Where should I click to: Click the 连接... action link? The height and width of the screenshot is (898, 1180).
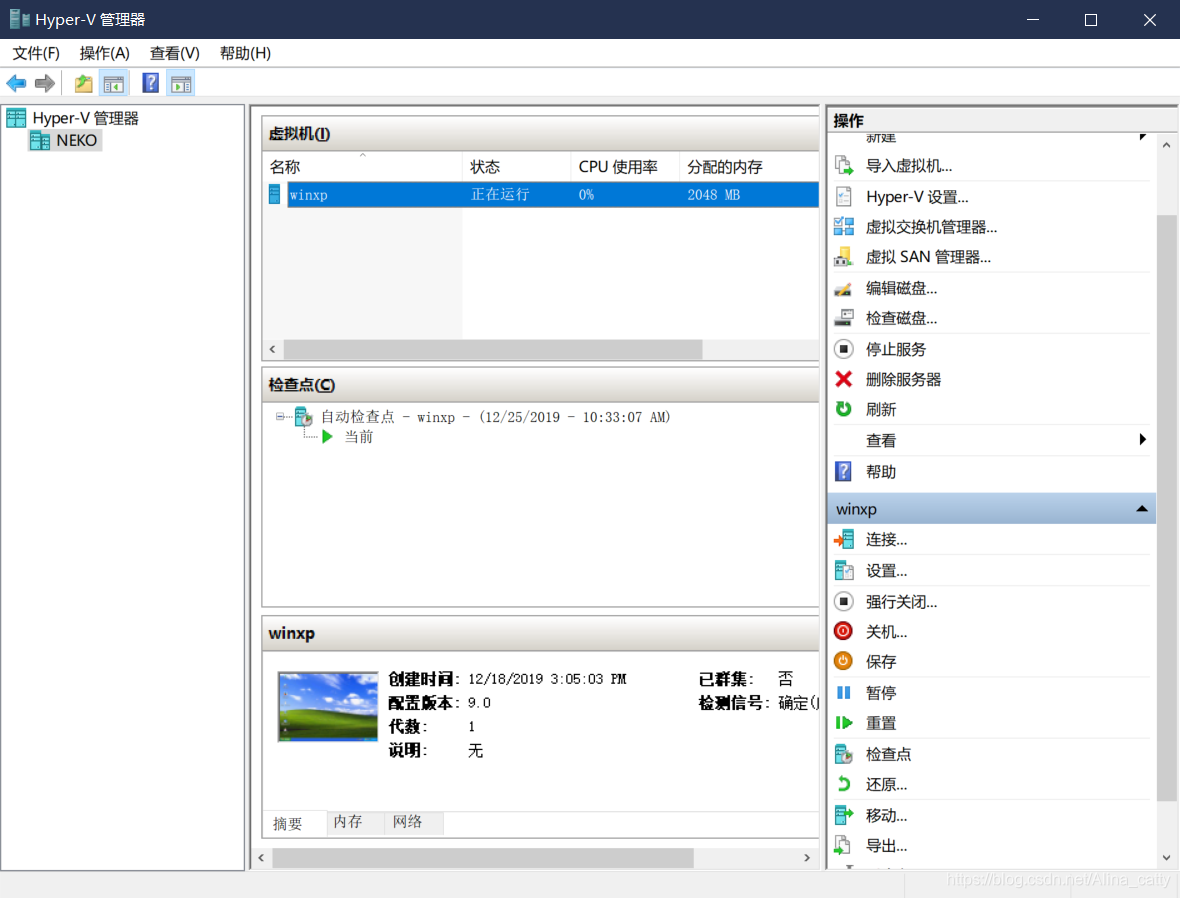[887, 540]
